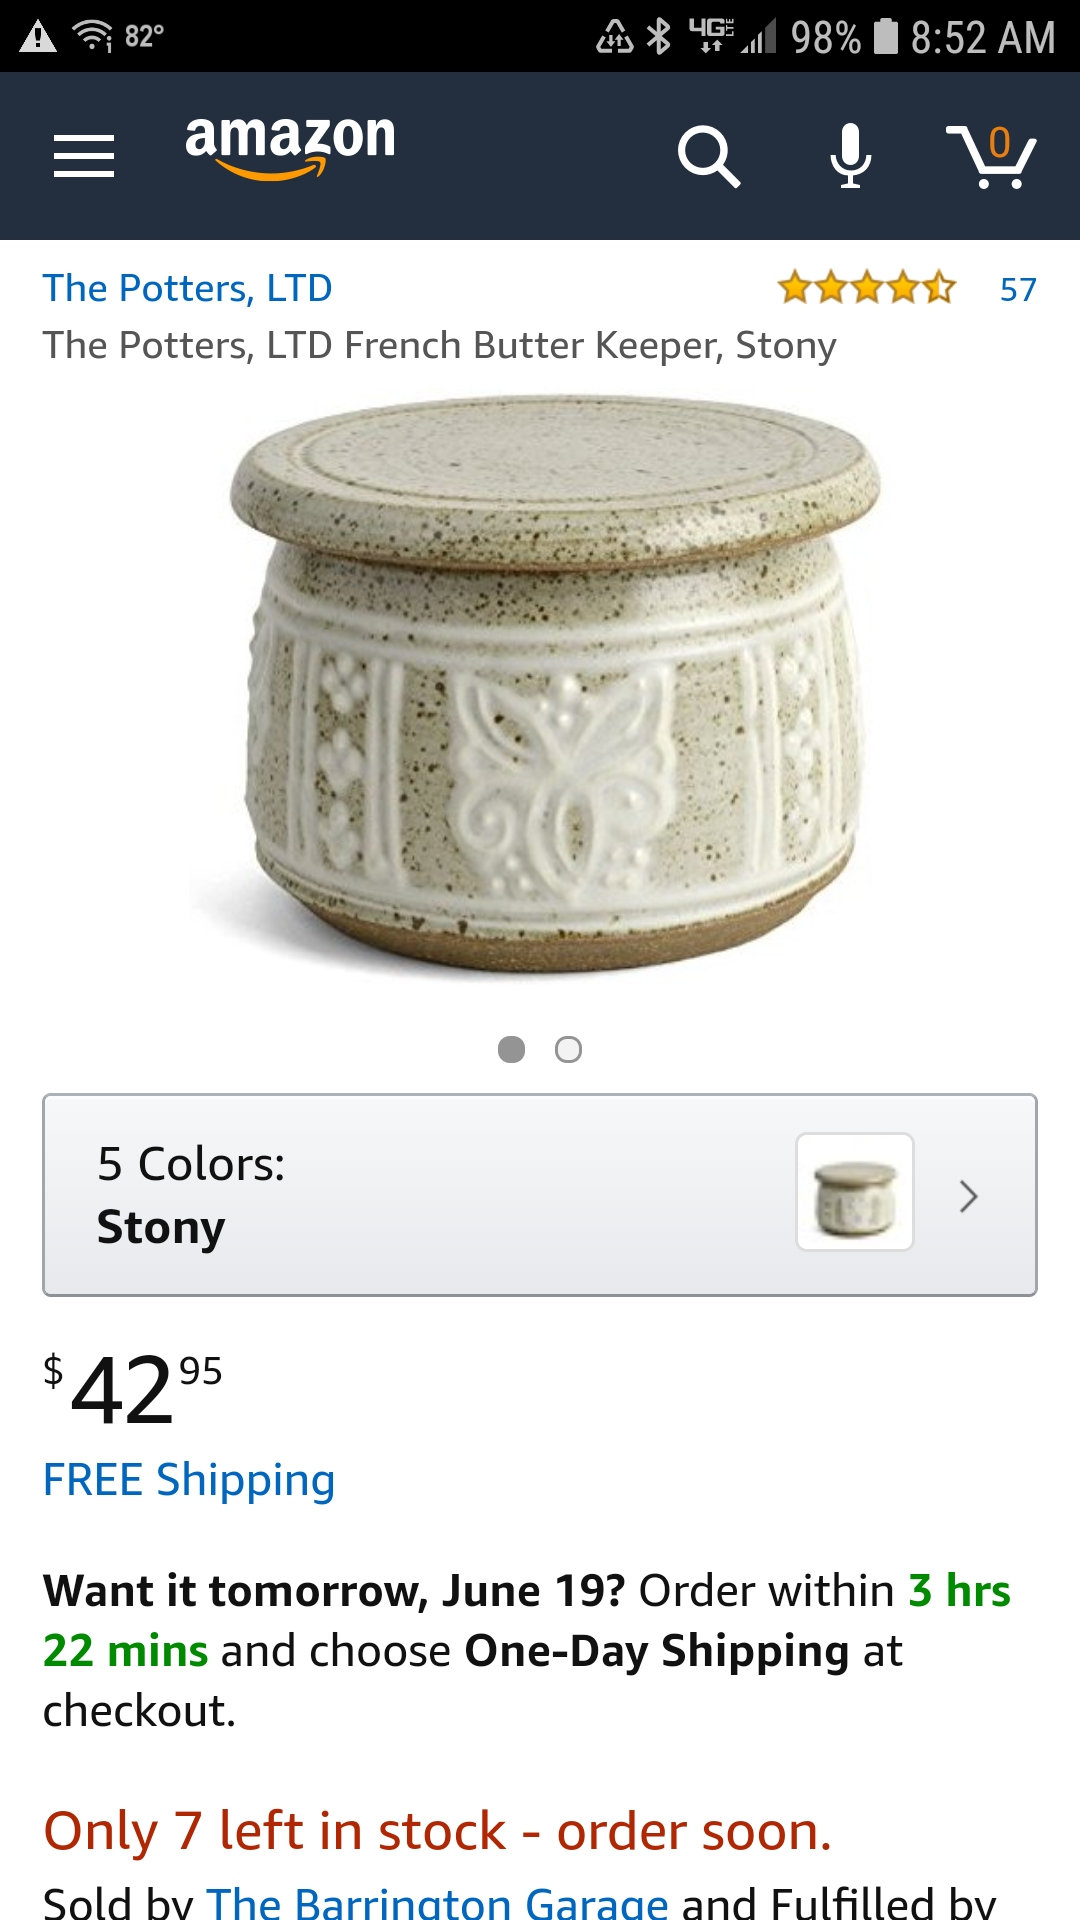Image resolution: width=1080 pixels, height=1920 pixels.
Task: Select the first image page dot
Action: [x=511, y=1049]
